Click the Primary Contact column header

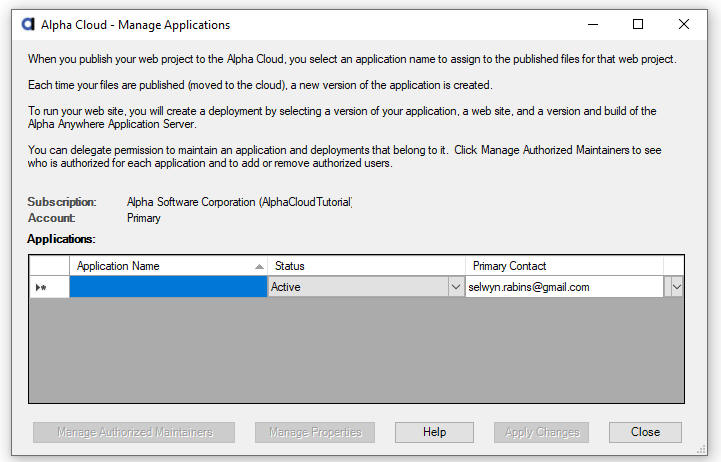564,266
